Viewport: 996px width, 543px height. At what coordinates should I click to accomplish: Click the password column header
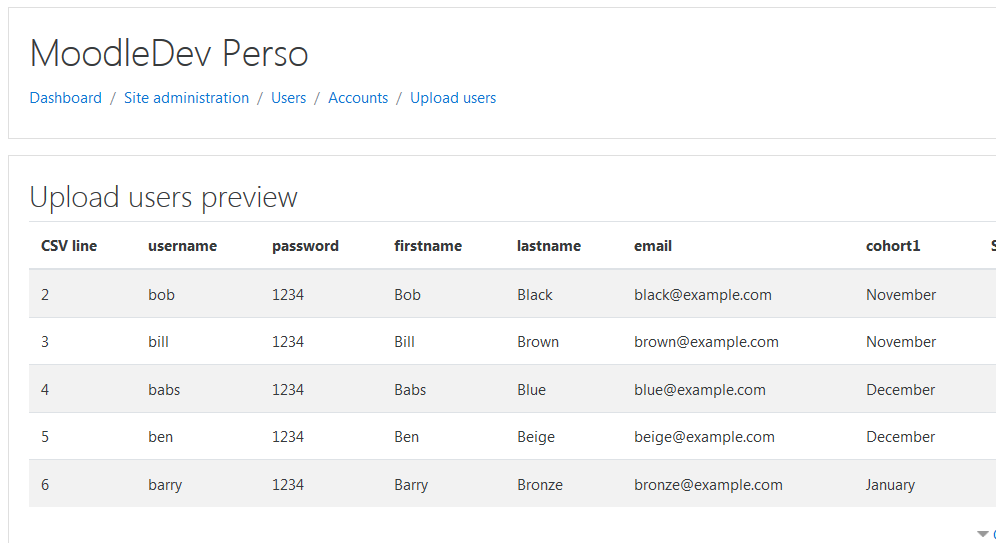(x=305, y=246)
